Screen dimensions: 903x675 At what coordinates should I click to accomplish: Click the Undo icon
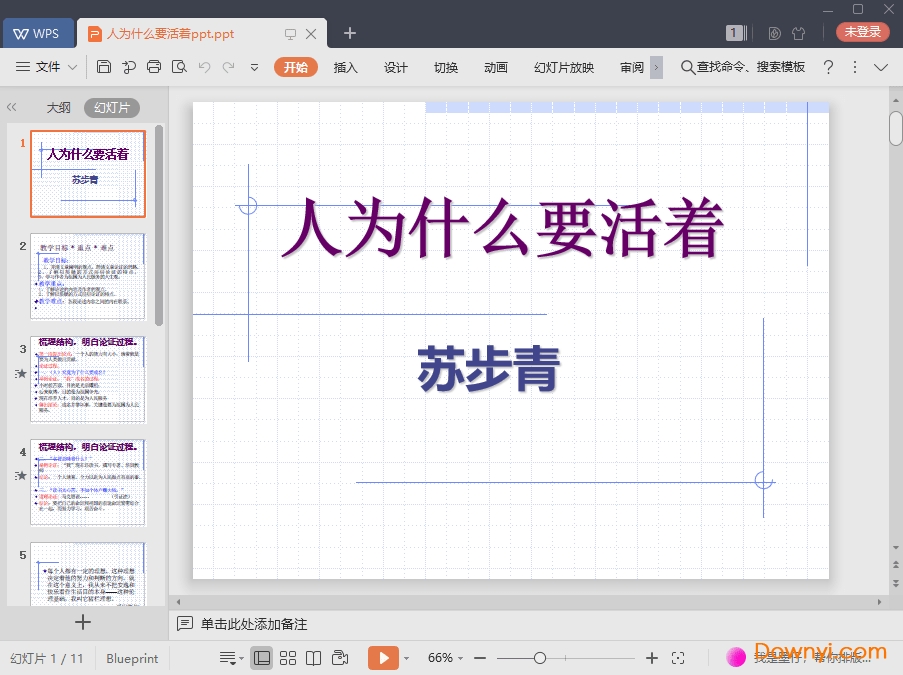[206, 67]
